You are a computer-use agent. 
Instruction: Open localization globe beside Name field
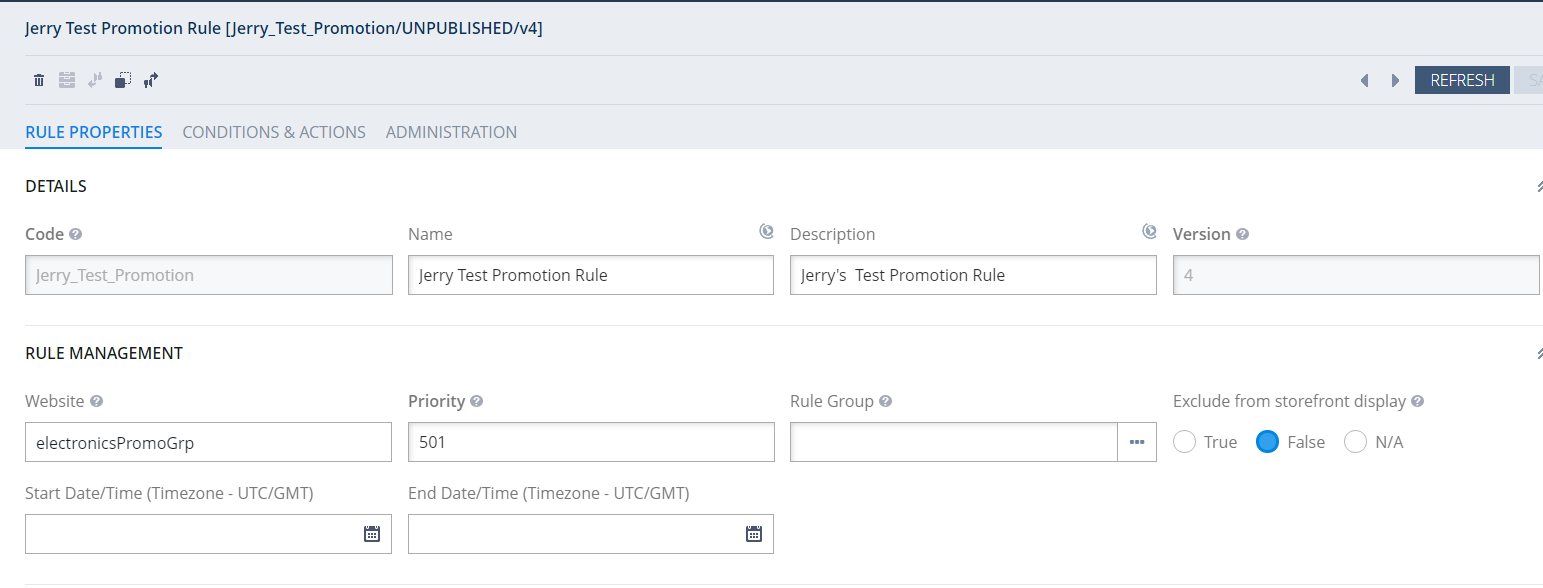[x=766, y=232]
